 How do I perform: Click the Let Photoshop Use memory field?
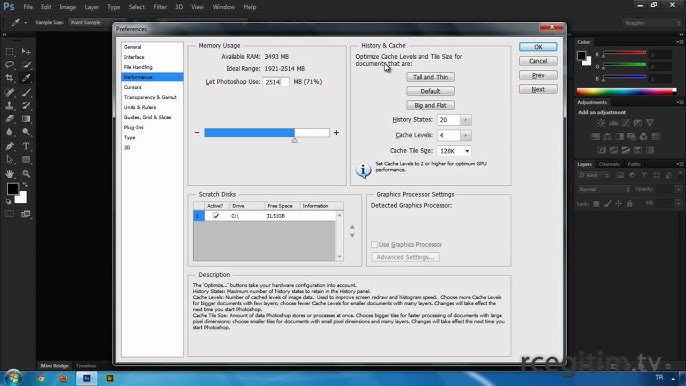(x=276, y=82)
